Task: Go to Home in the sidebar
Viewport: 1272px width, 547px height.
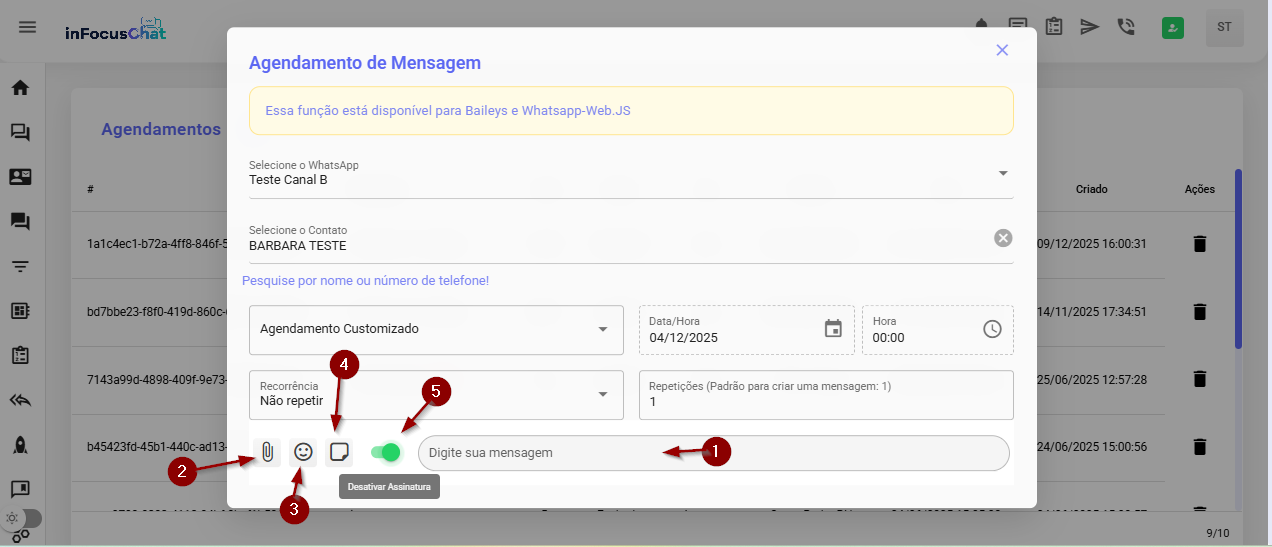Action: pyautogui.click(x=20, y=88)
